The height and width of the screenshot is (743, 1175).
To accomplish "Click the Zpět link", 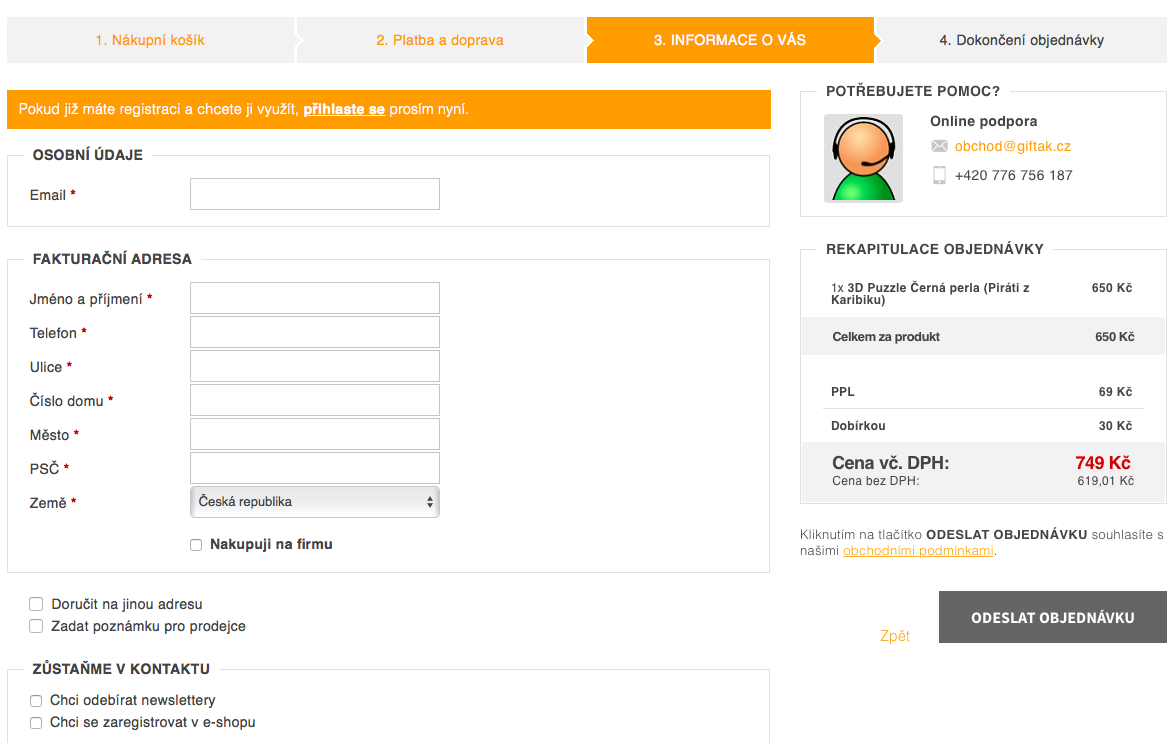I will (x=894, y=636).
